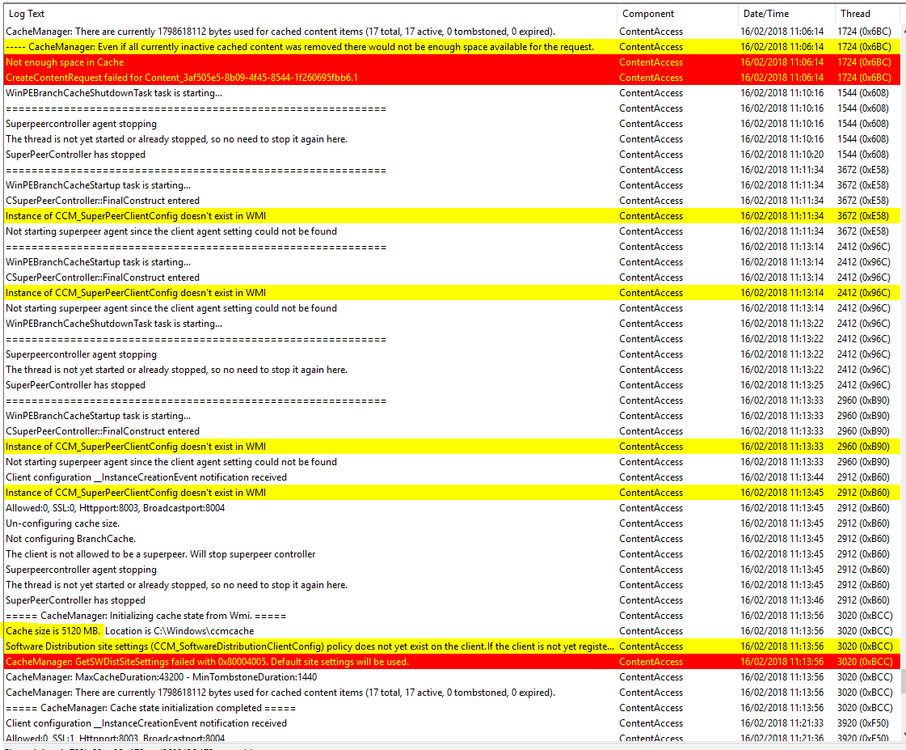Click date '16/02/2018 11:13:25' cell
906x750 pixels.
point(782,385)
